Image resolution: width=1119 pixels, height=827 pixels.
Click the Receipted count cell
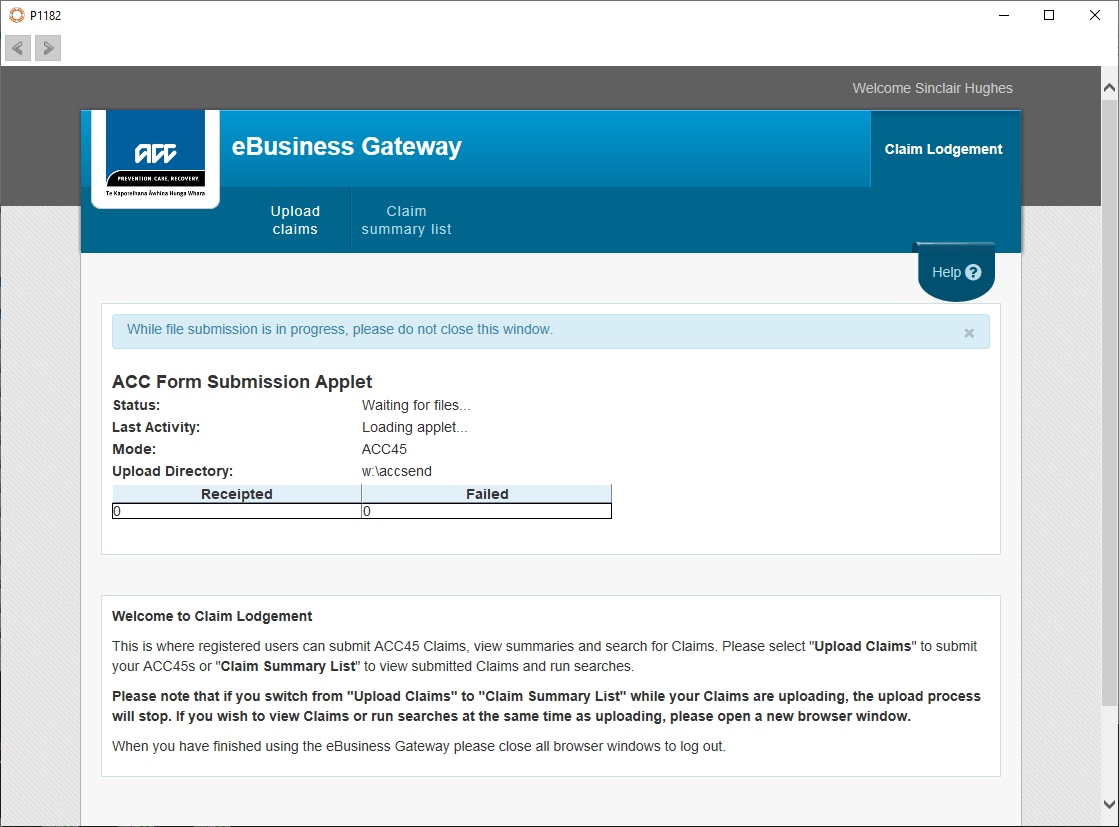[237, 511]
